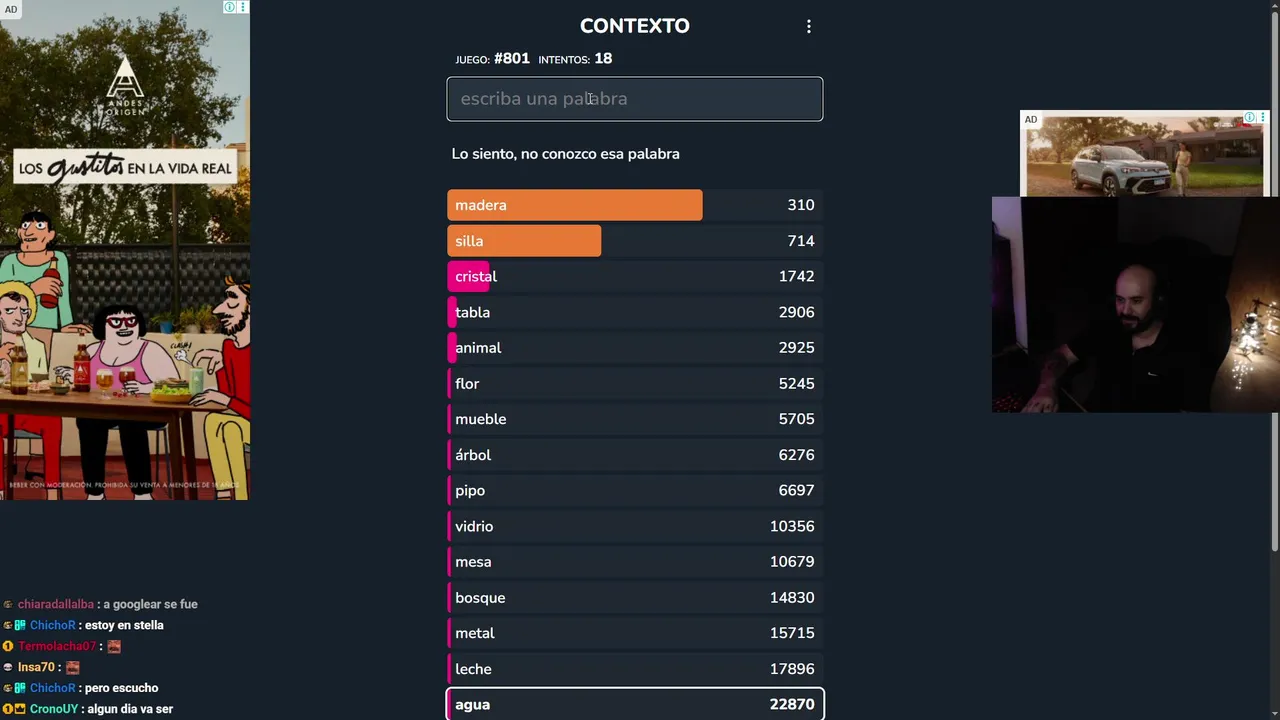
Task: Click the pink "cristal" progress bar
Action: 470,277
